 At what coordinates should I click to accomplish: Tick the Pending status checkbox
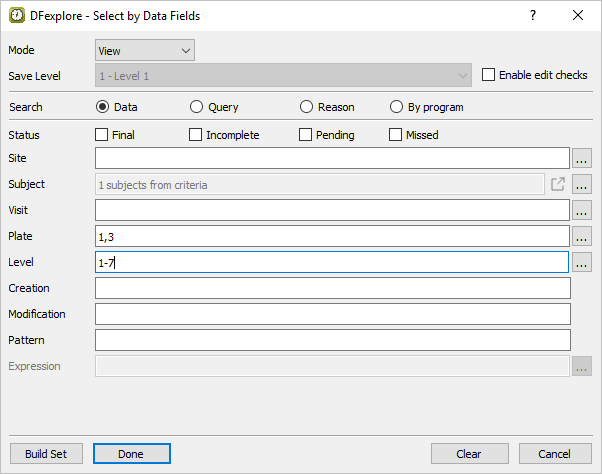[306, 135]
